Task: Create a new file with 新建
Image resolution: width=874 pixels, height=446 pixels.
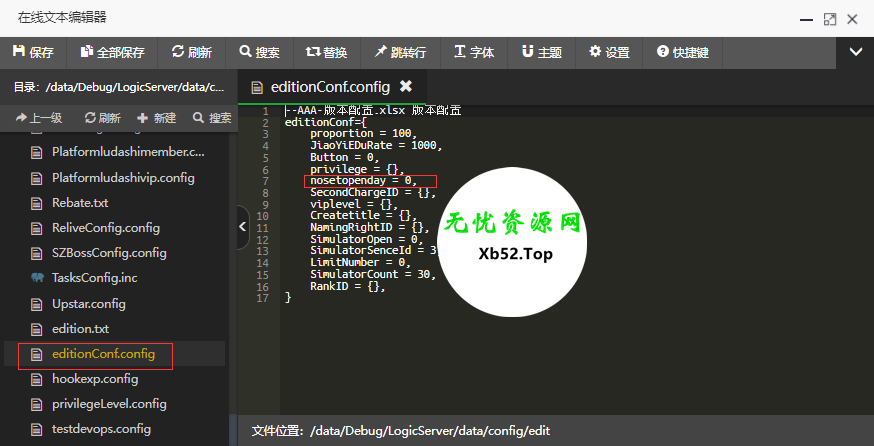Action: coord(157,118)
